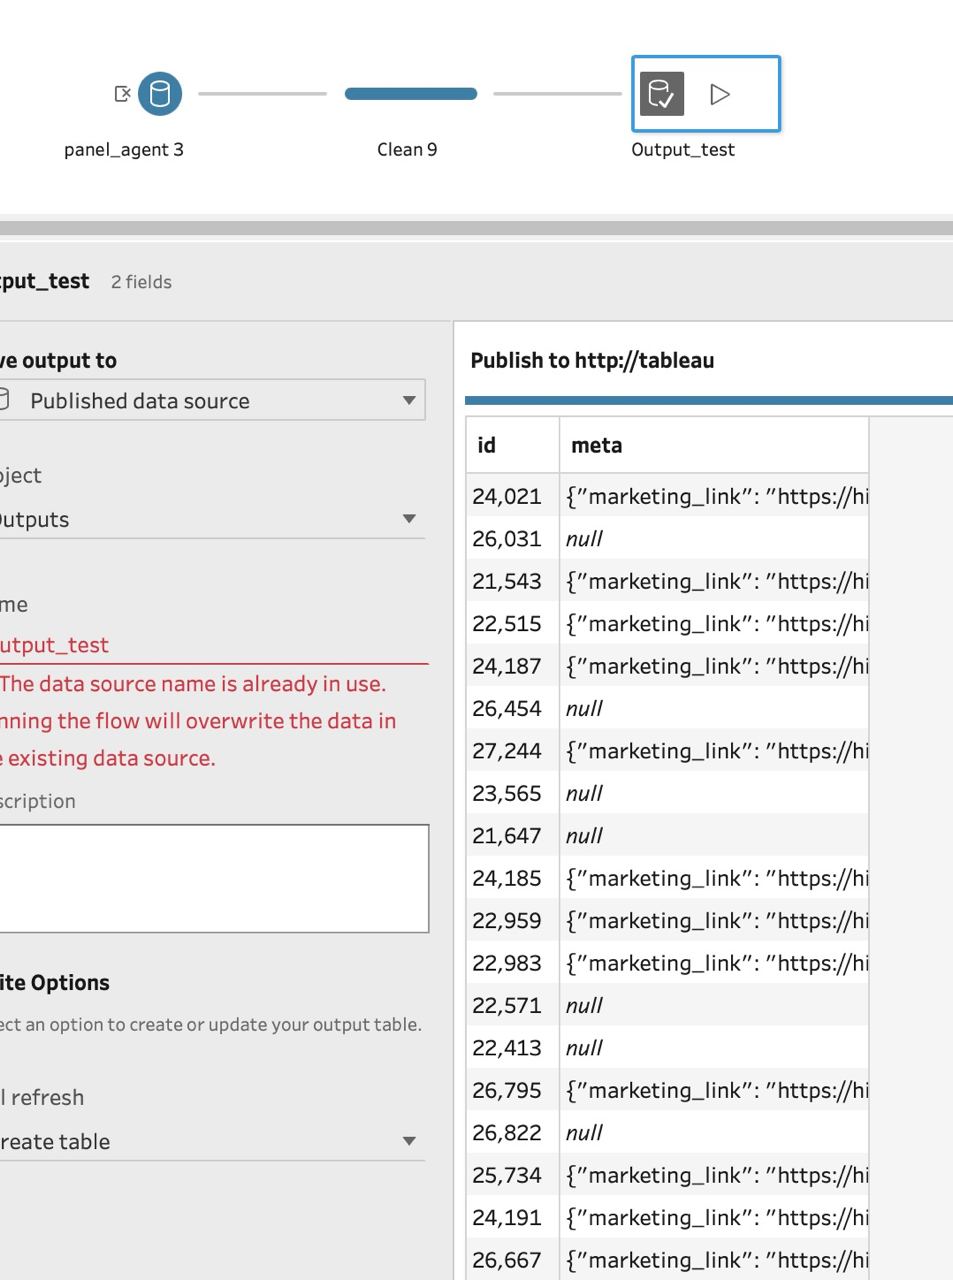953x1280 pixels.
Task: Select the id column header
Action: tap(512, 445)
